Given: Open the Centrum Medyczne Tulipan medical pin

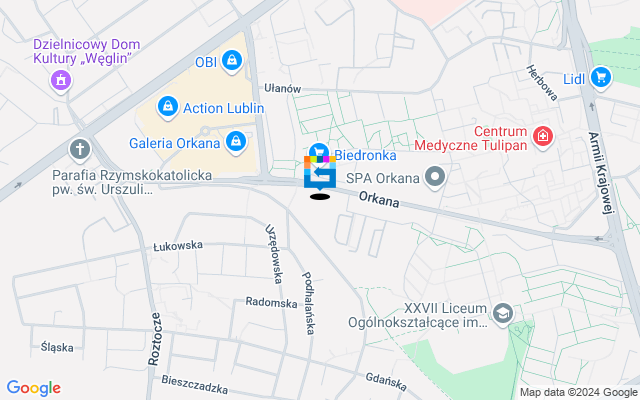Looking at the screenshot, I should click(543, 137).
